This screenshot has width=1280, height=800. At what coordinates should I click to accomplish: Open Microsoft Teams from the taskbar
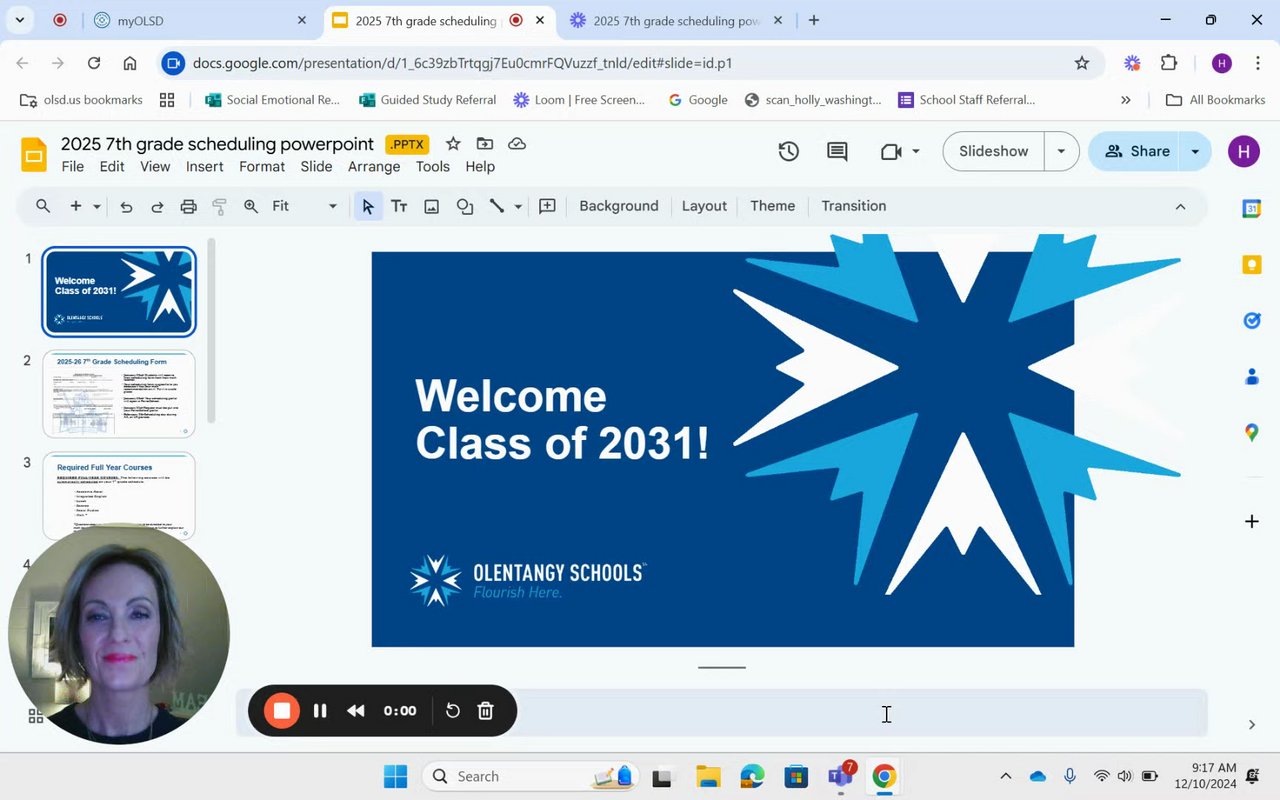coord(840,777)
